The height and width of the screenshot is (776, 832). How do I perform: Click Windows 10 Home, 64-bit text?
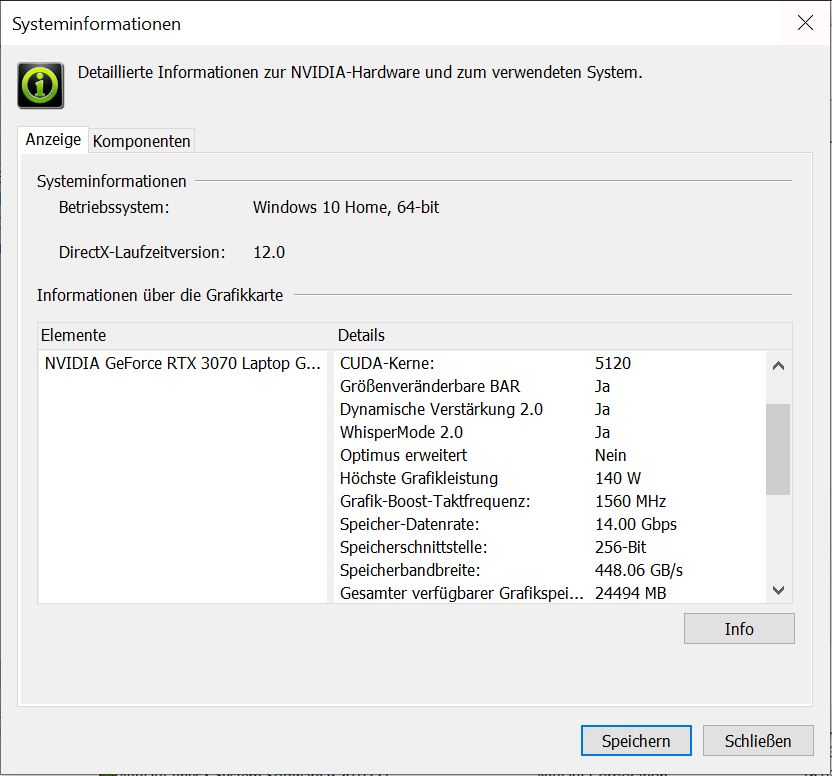pos(346,207)
